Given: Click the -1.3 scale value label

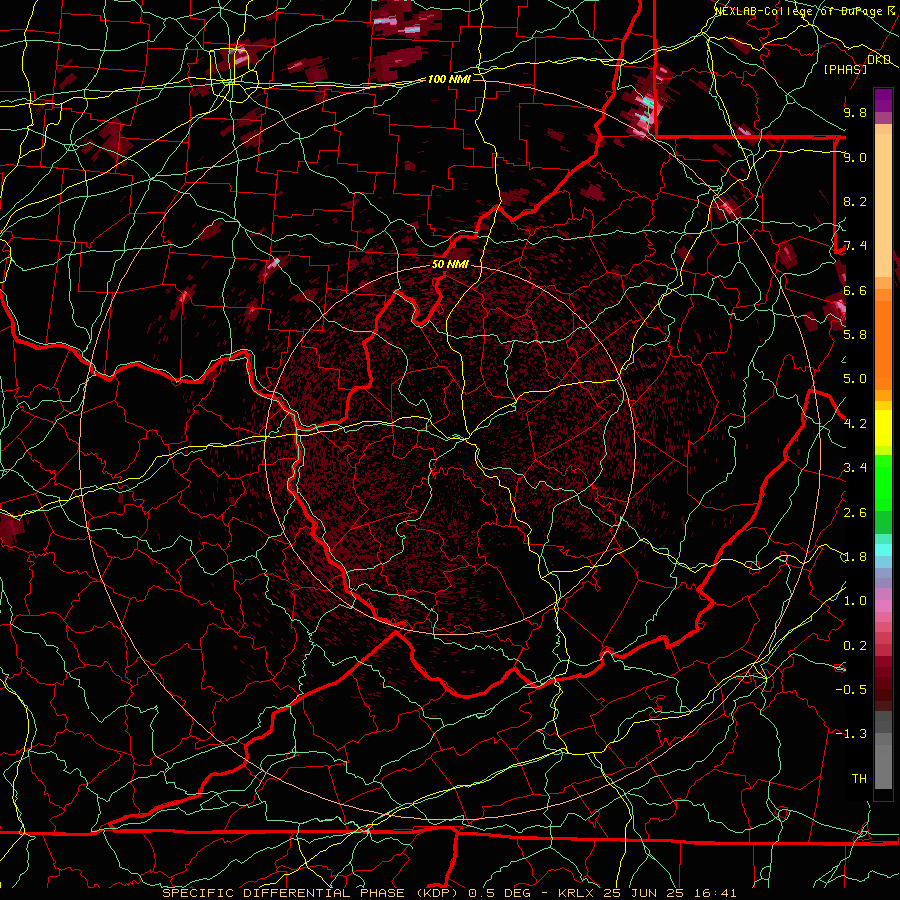Looking at the screenshot, I should (x=851, y=734).
